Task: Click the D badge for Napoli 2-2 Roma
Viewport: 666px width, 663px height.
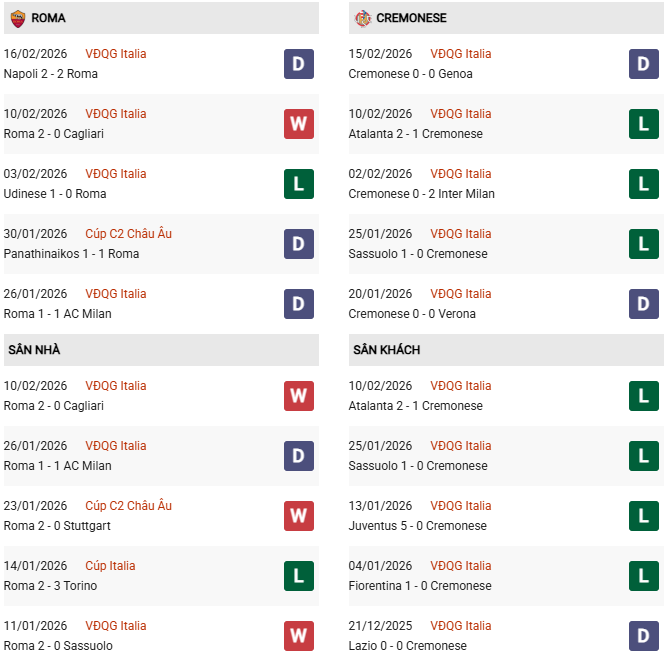Action: pyautogui.click(x=298, y=64)
